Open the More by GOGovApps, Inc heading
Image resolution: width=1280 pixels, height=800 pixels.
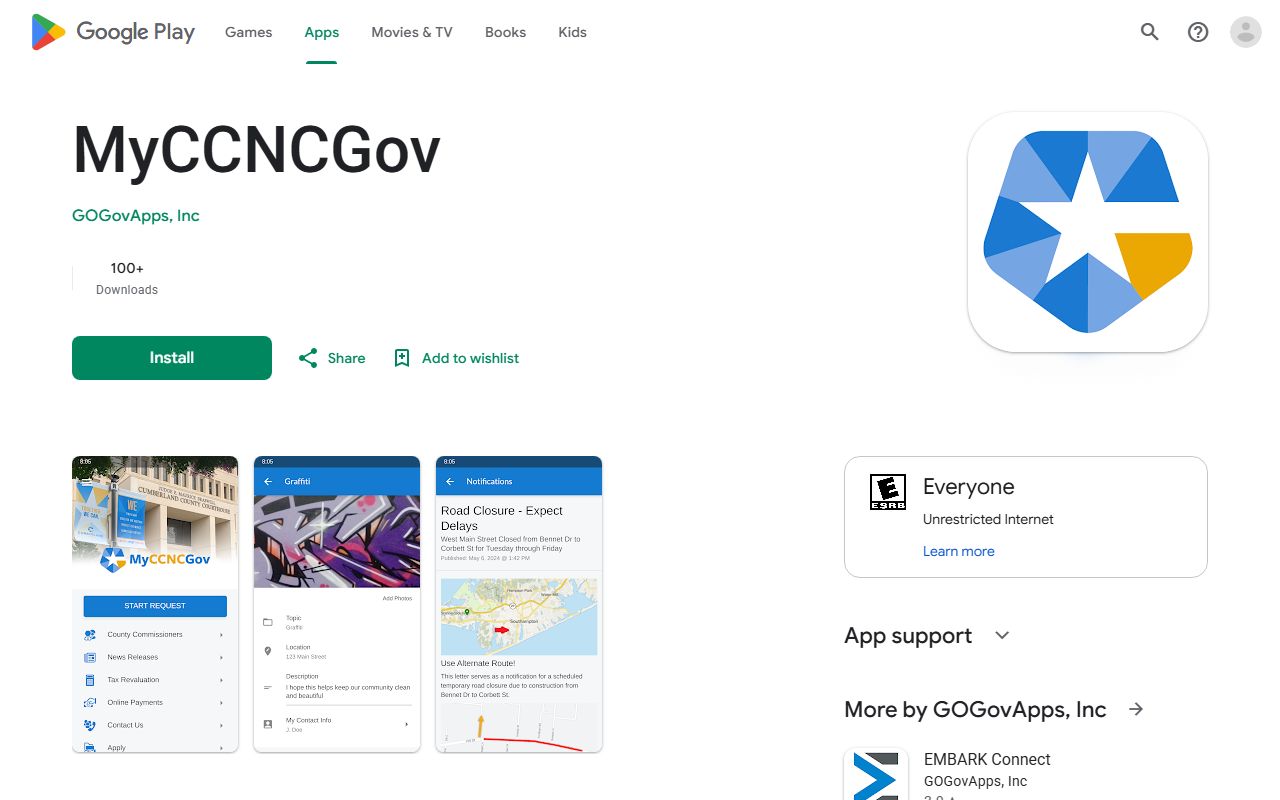point(975,709)
